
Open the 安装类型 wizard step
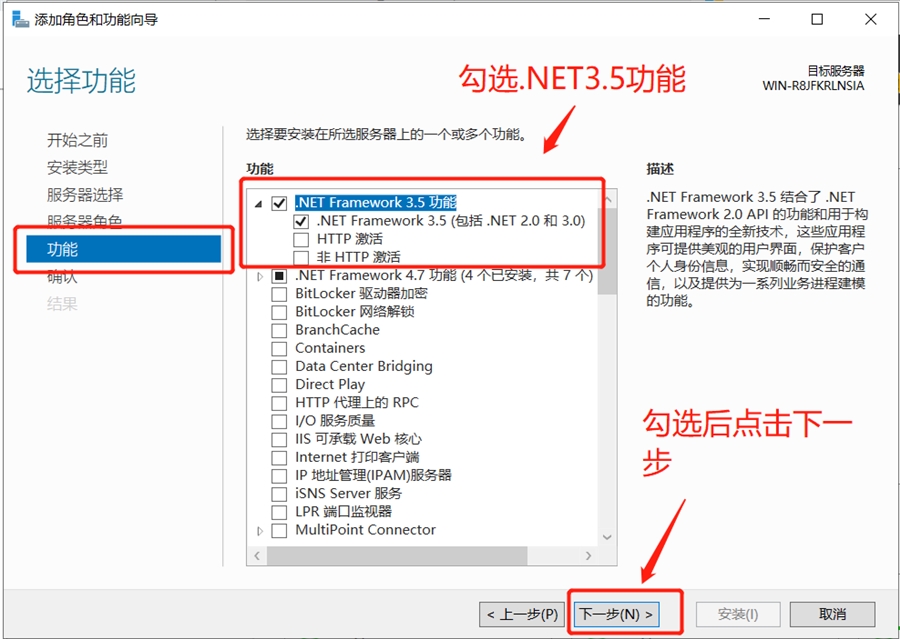(77, 168)
